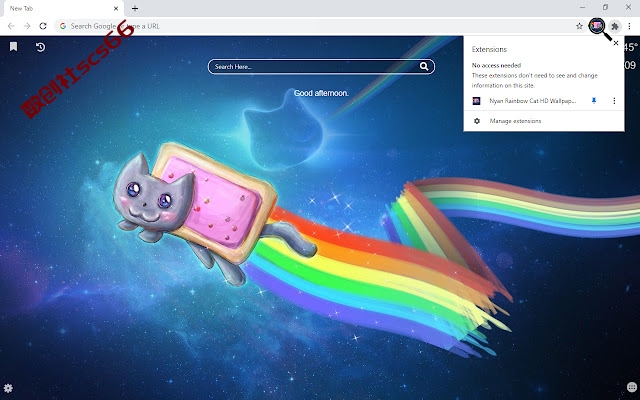This screenshot has height=400, width=640.
Task: Open bookmarks icon on new tab page
Action: [x=13, y=47]
